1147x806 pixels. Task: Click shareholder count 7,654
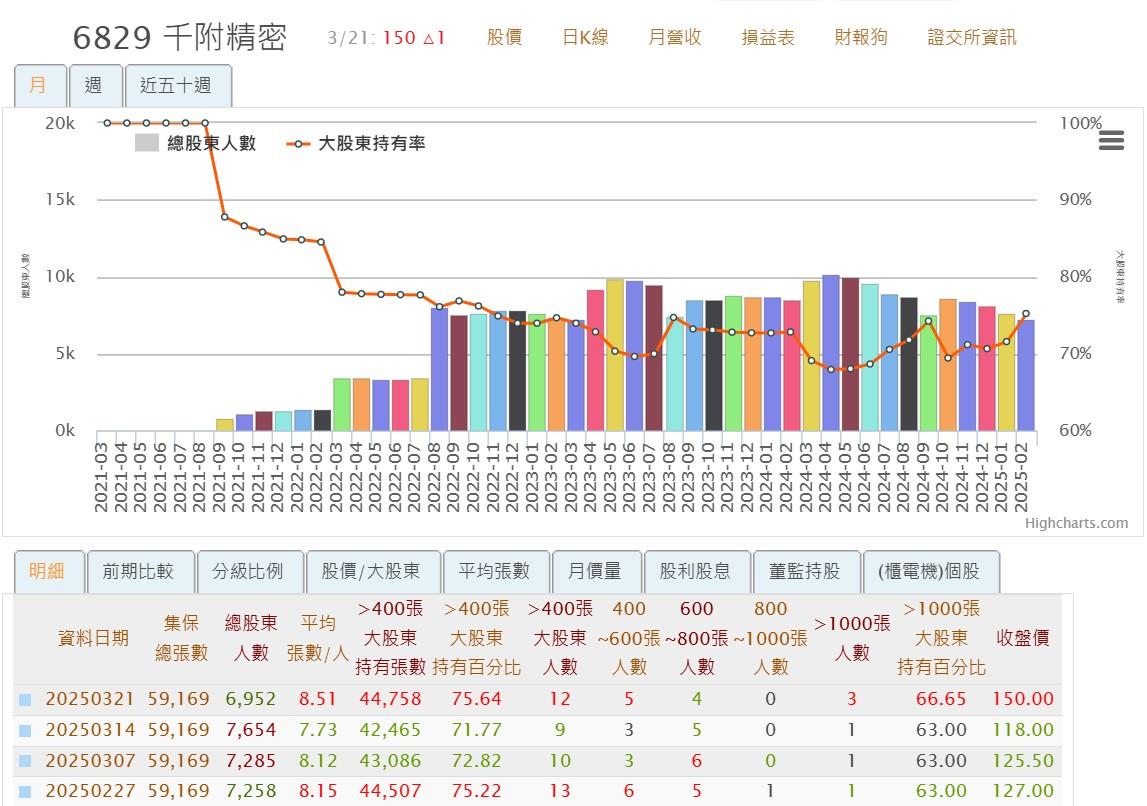pos(251,730)
